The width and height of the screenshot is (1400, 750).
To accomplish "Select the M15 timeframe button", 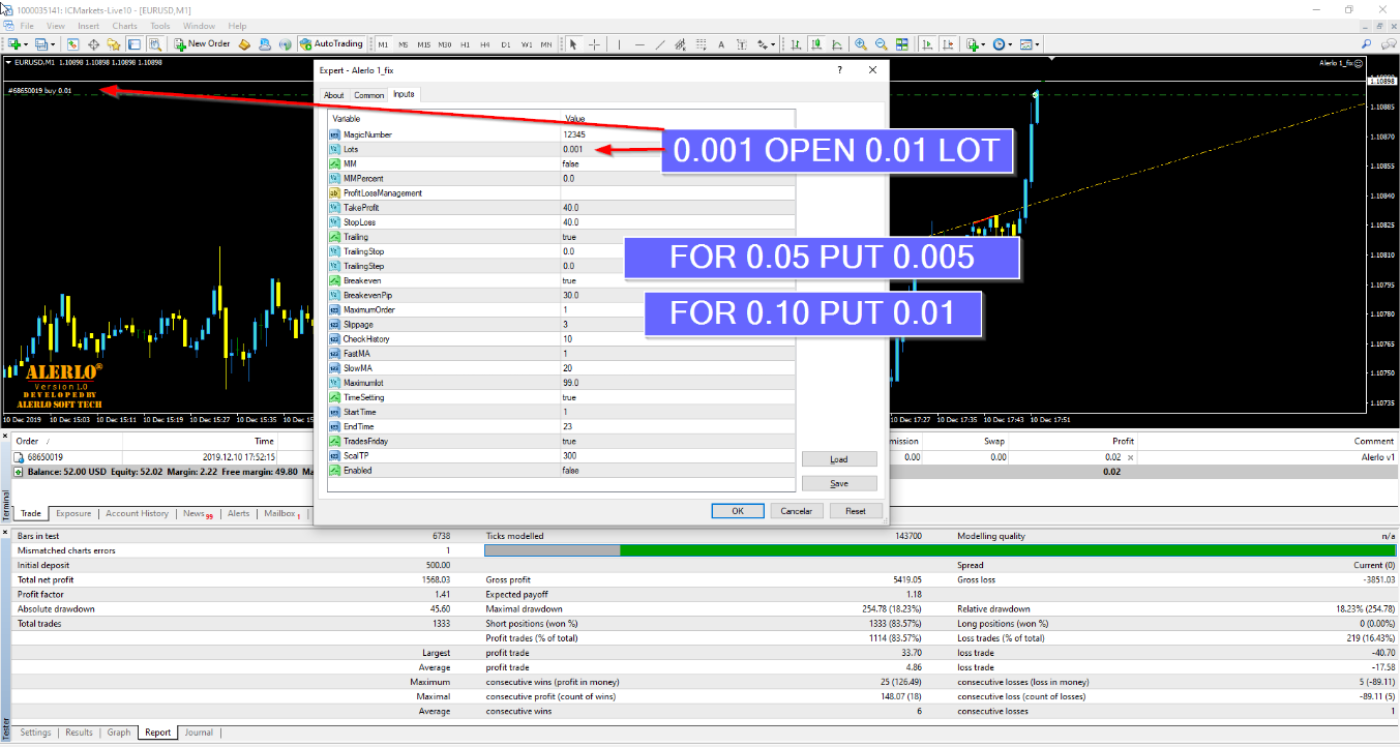I will [424, 45].
